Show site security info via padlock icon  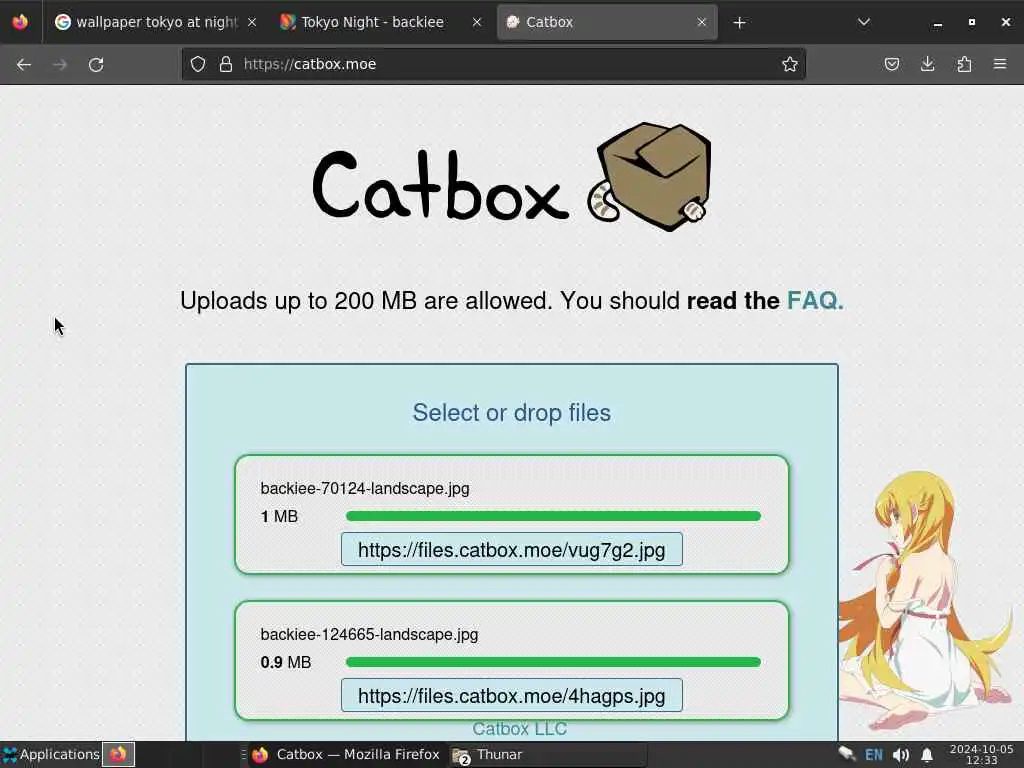(x=226, y=64)
